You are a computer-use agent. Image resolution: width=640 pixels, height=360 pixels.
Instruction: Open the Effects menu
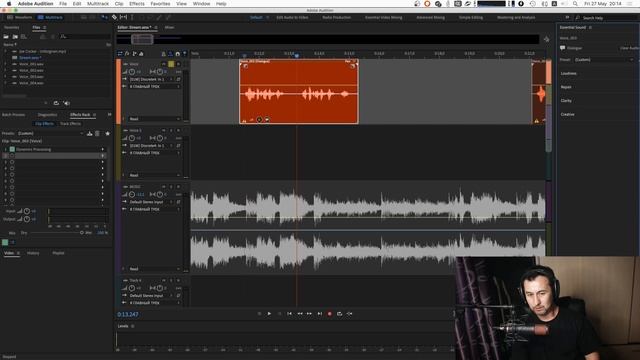[137, 4]
